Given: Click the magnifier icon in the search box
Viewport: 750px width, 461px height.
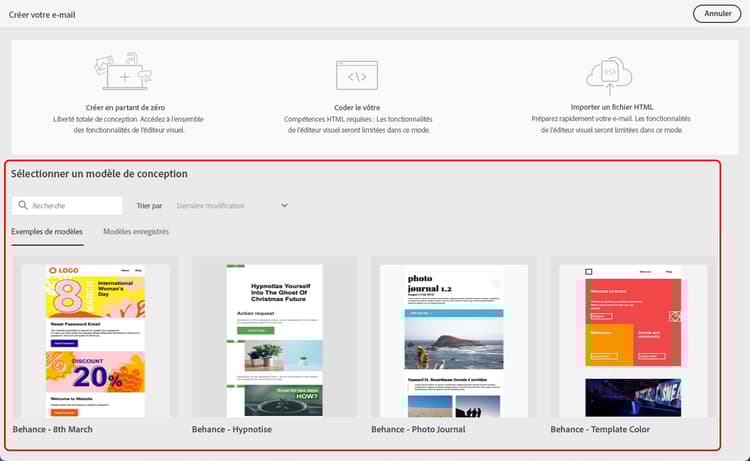Looking at the screenshot, I should 22,205.
